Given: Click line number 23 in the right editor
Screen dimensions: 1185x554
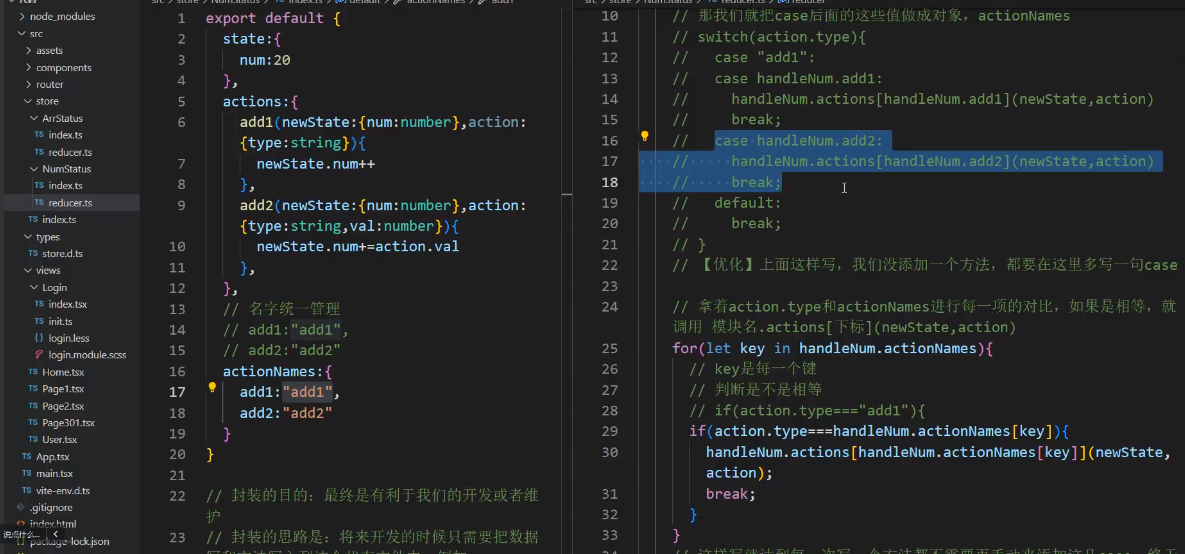Looking at the screenshot, I should [x=609, y=286].
